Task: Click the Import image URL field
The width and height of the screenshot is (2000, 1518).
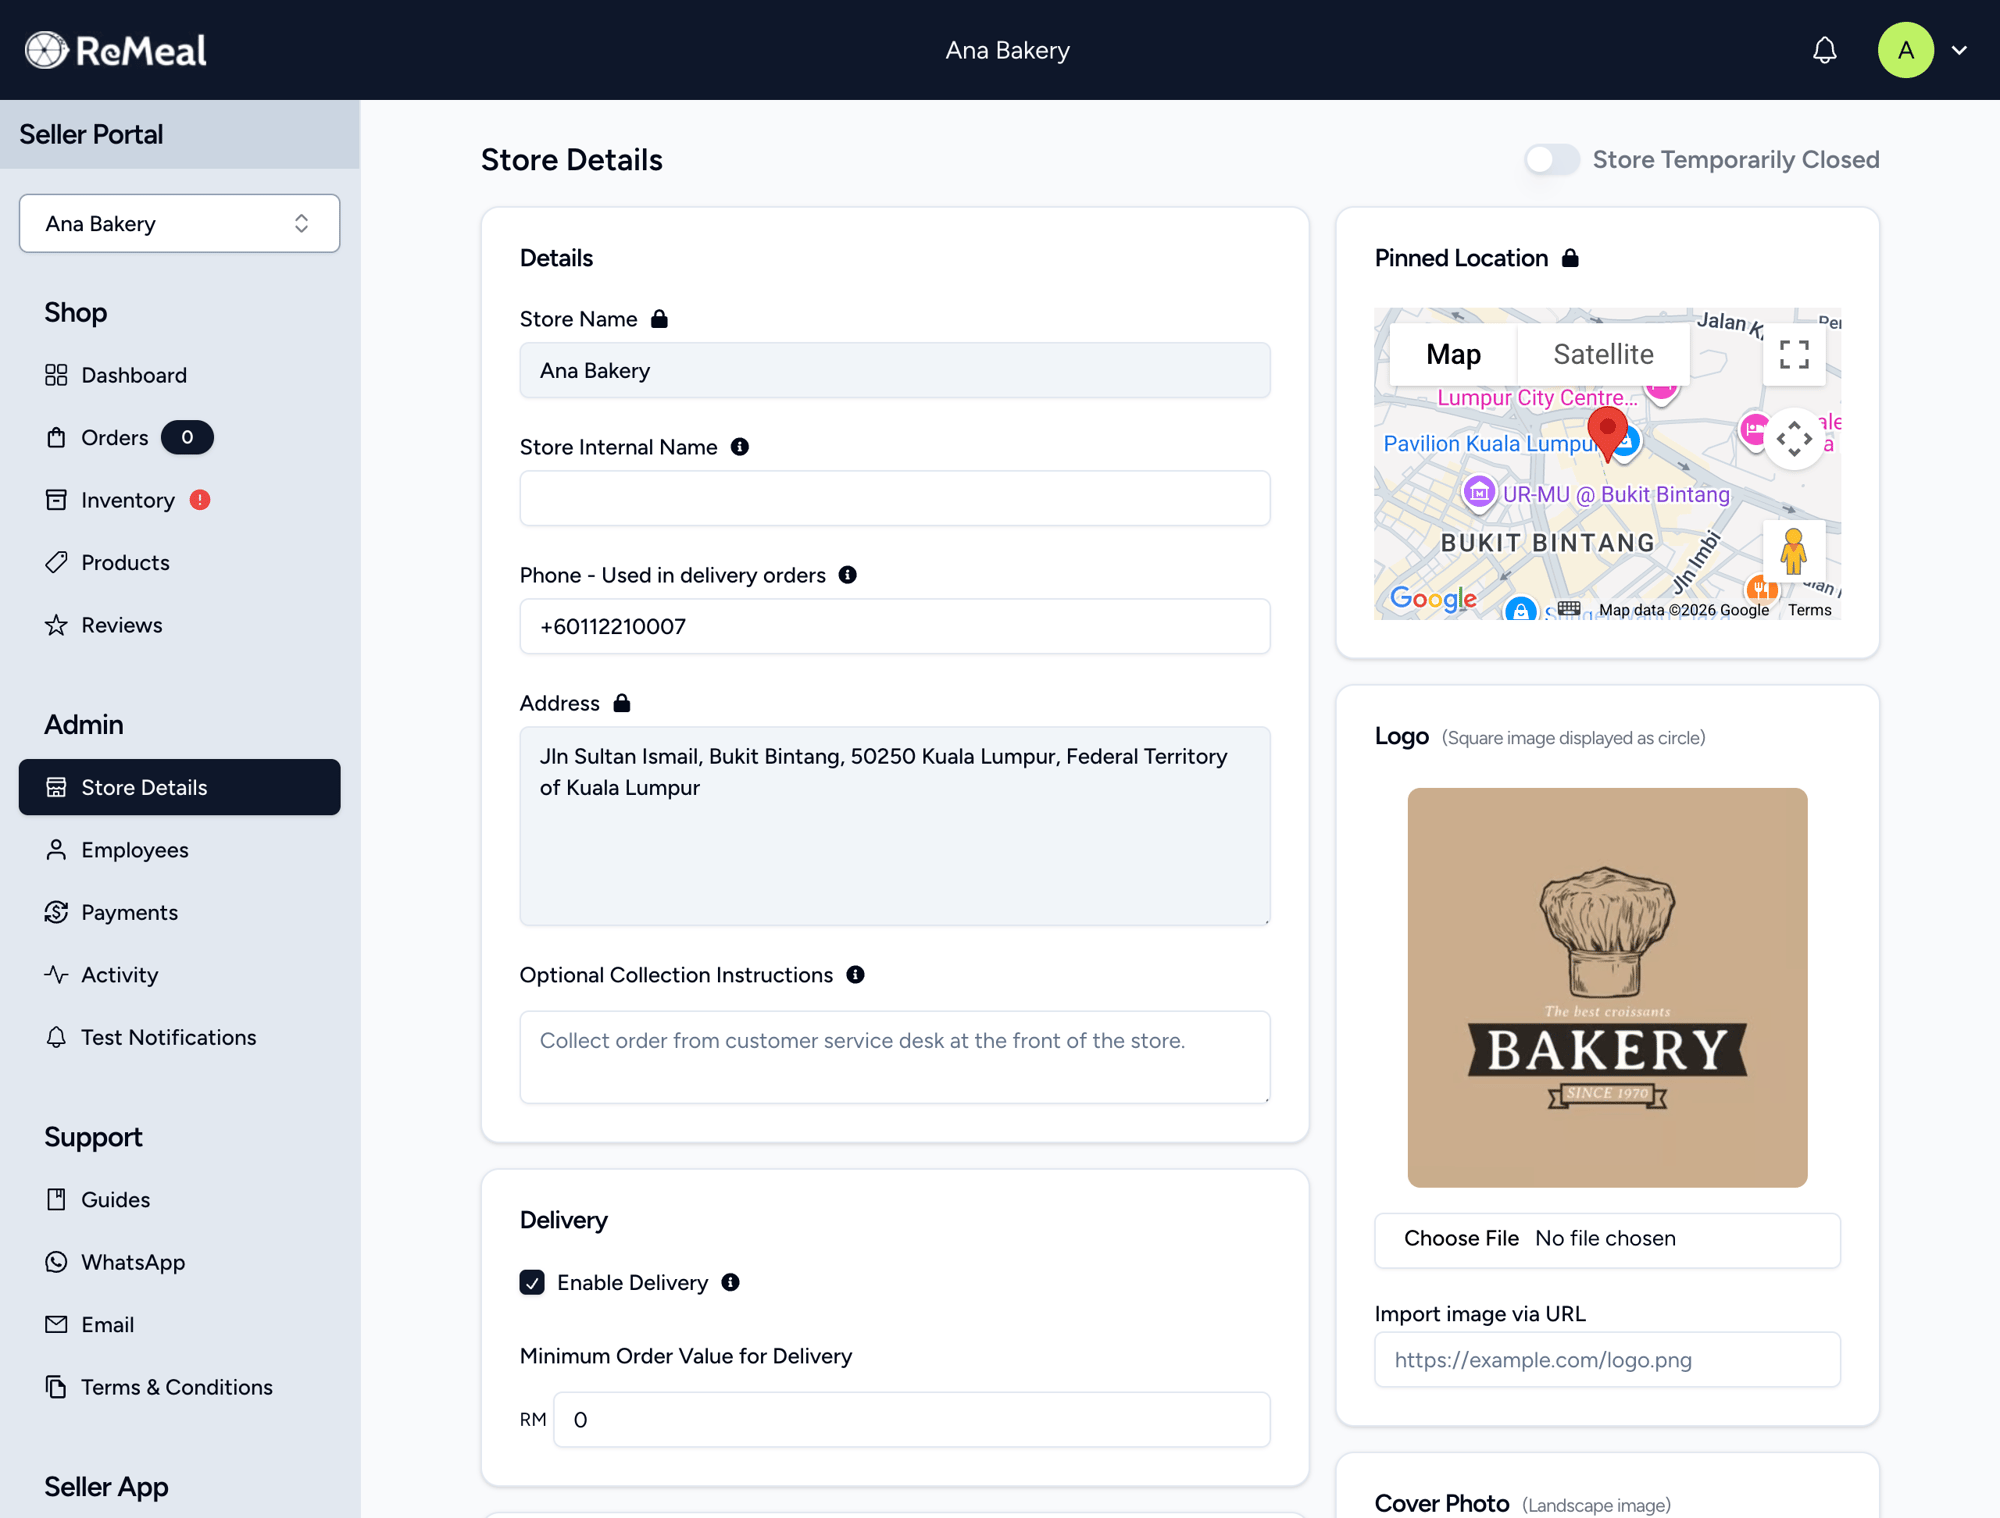Action: click(1606, 1360)
